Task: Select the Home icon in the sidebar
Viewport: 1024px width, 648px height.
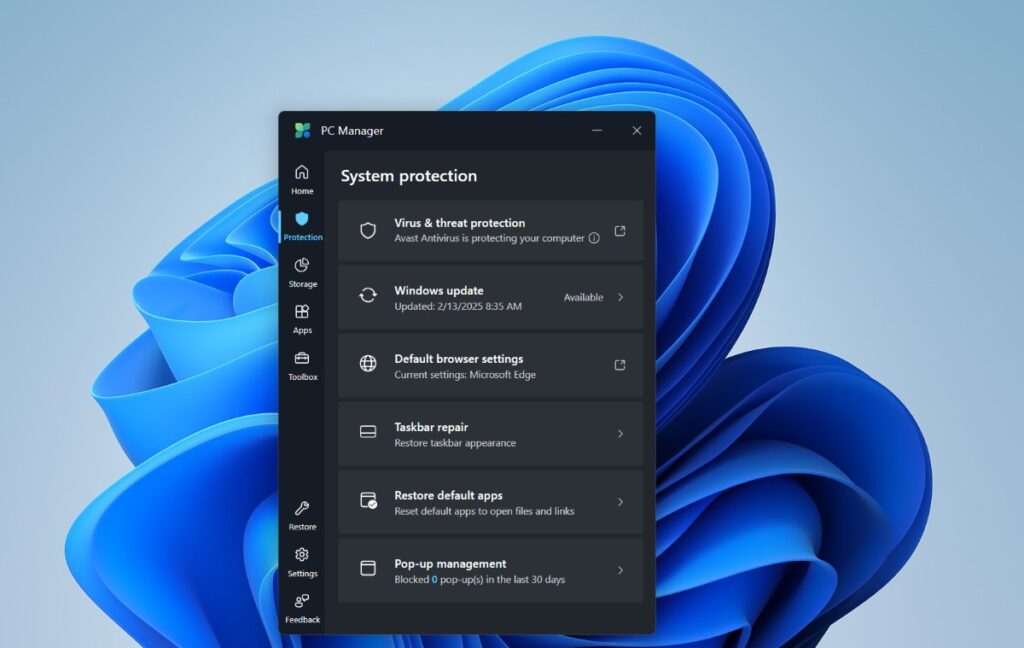Action: point(302,172)
